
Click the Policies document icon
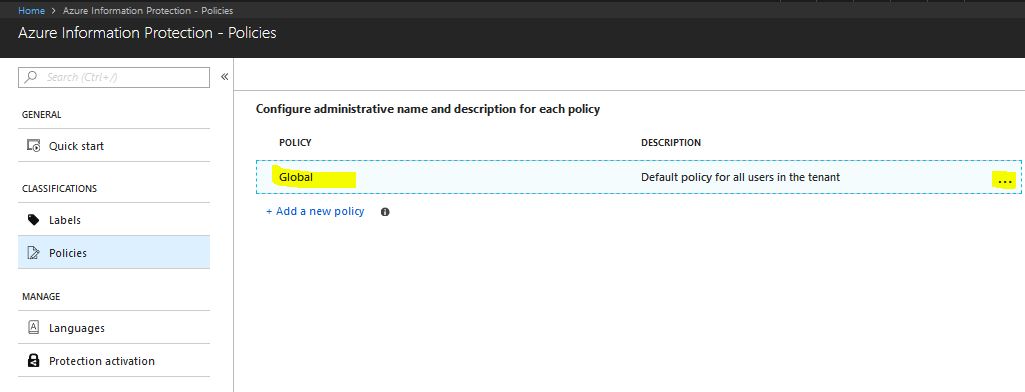tap(33, 253)
